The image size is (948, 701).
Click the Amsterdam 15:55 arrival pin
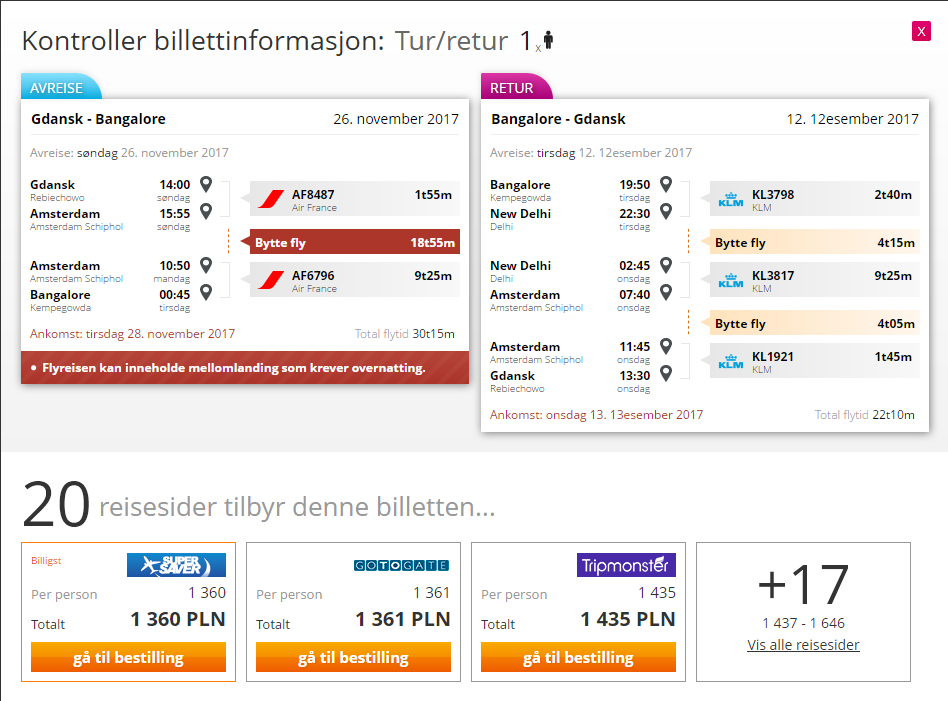206,212
